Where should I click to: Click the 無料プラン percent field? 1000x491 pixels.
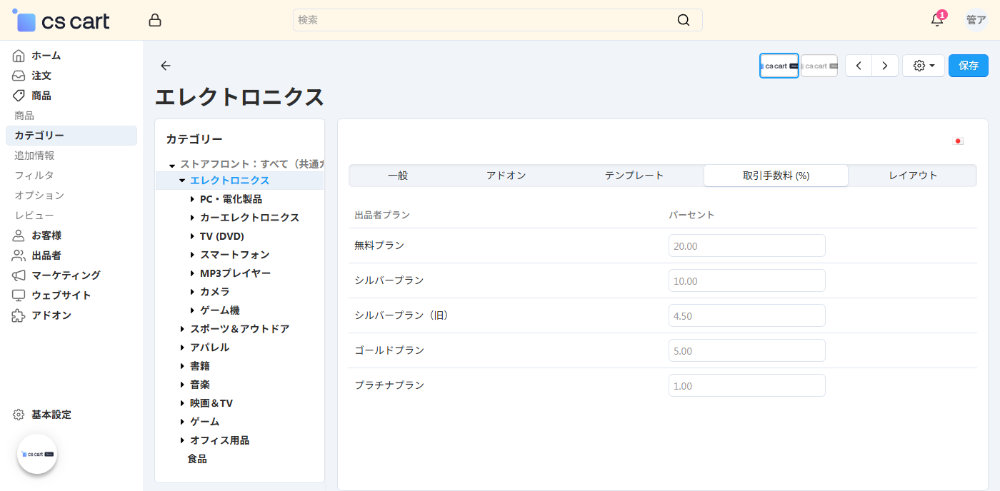tap(746, 246)
